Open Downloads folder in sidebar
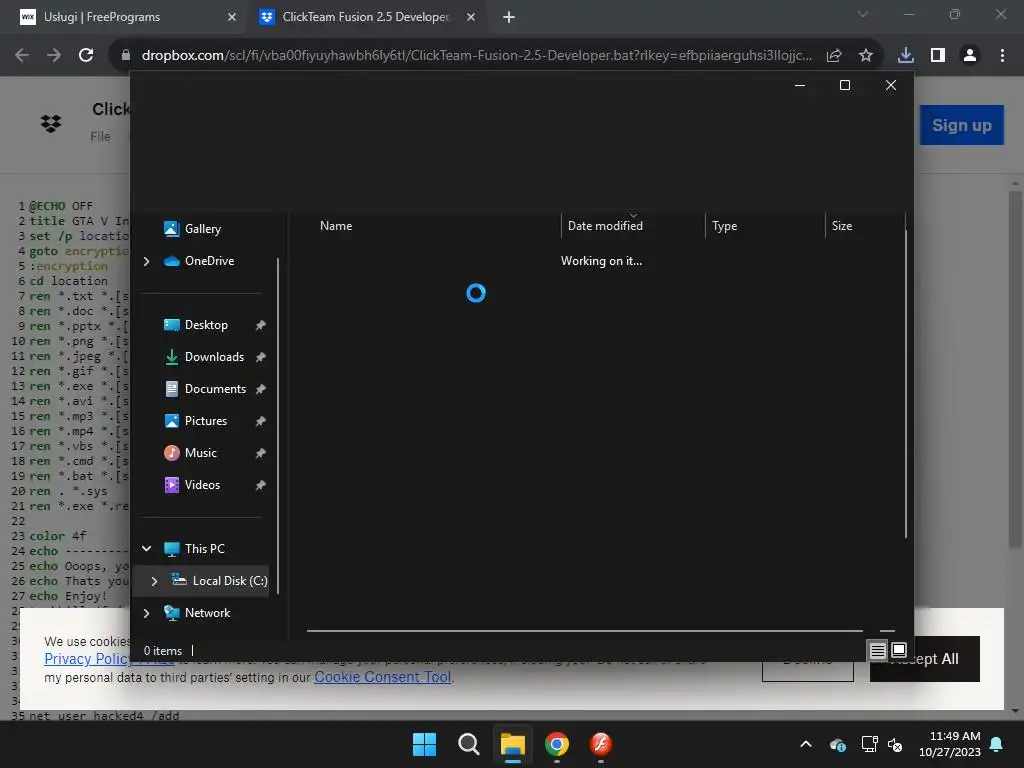Image resolution: width=1024 pixels, height=768 pixels. coord(214,357)
